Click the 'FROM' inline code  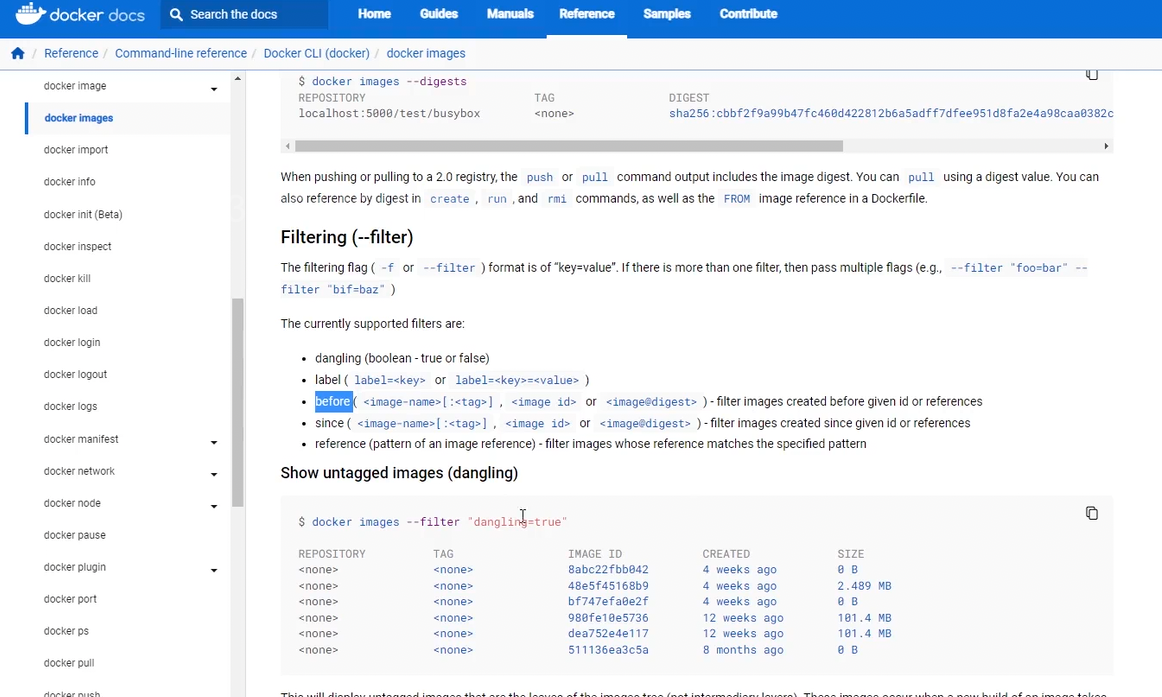tap(737, 199)
